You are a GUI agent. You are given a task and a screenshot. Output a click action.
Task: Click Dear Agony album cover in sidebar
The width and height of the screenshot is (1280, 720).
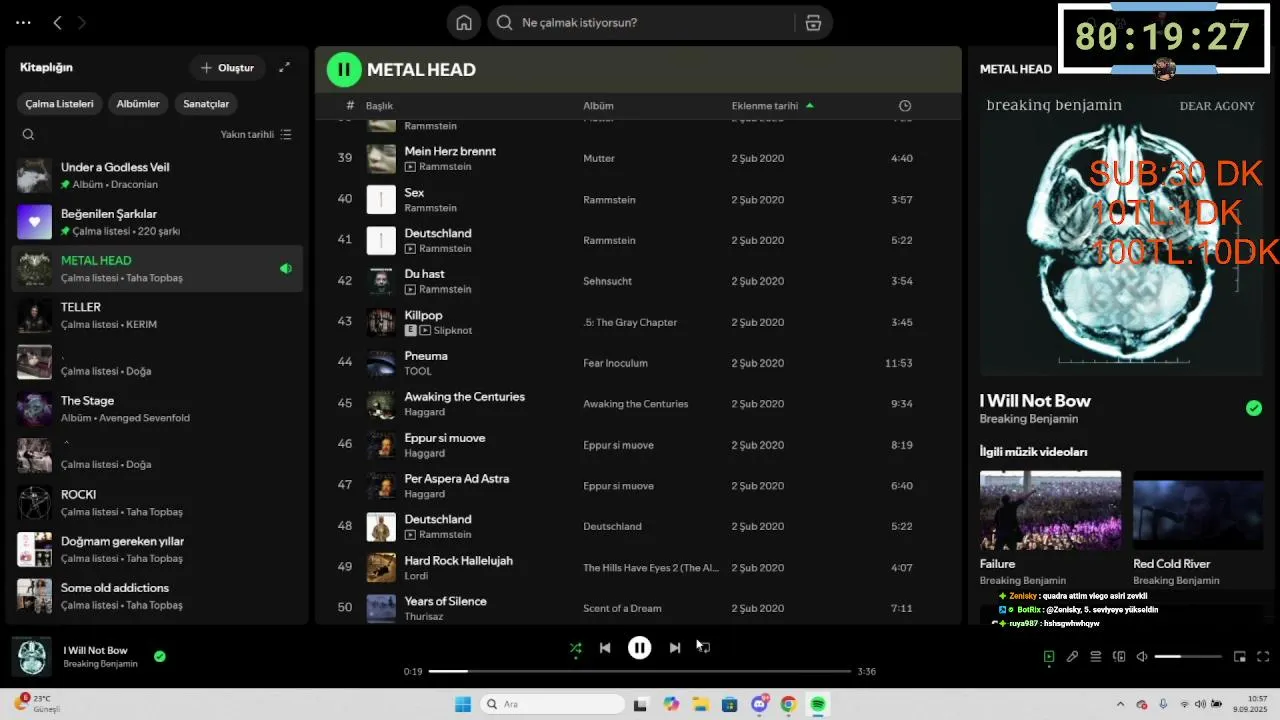point(1121,233)
